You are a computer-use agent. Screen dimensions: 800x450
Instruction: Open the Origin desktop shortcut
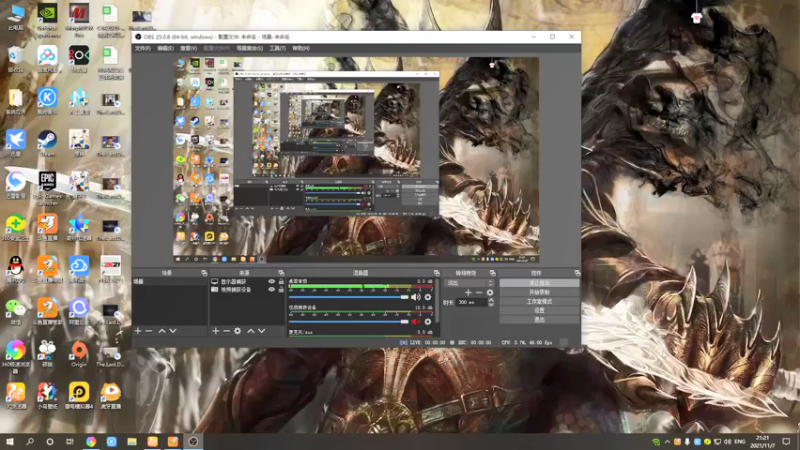click(79, 354)
